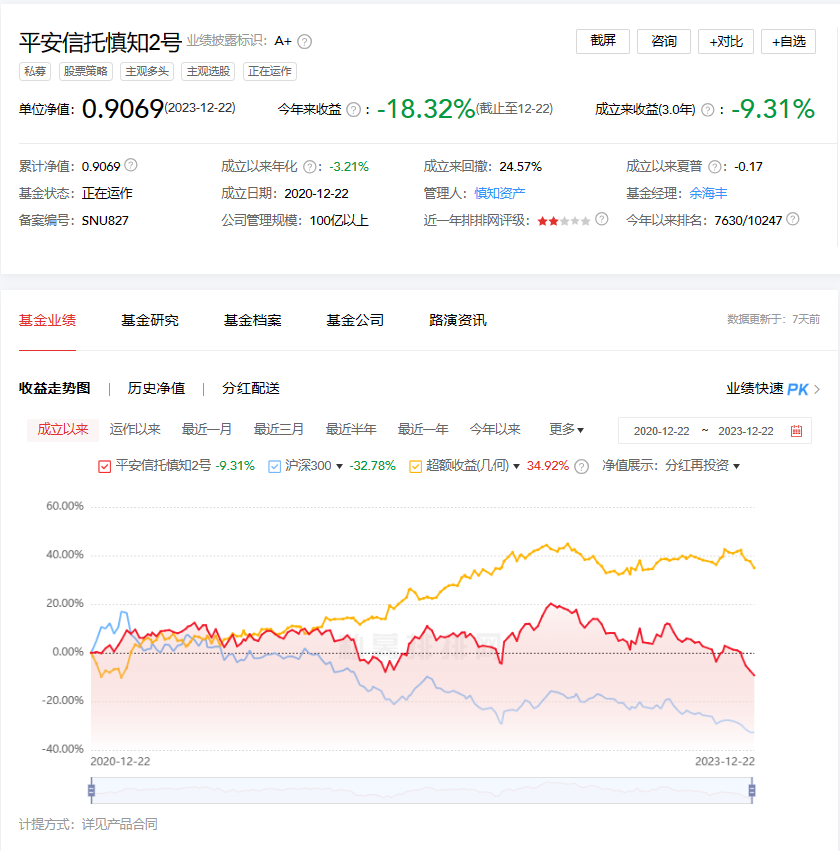Click 备案编号 value SNU827
This screenshot has height=851, width=840.
105,221
